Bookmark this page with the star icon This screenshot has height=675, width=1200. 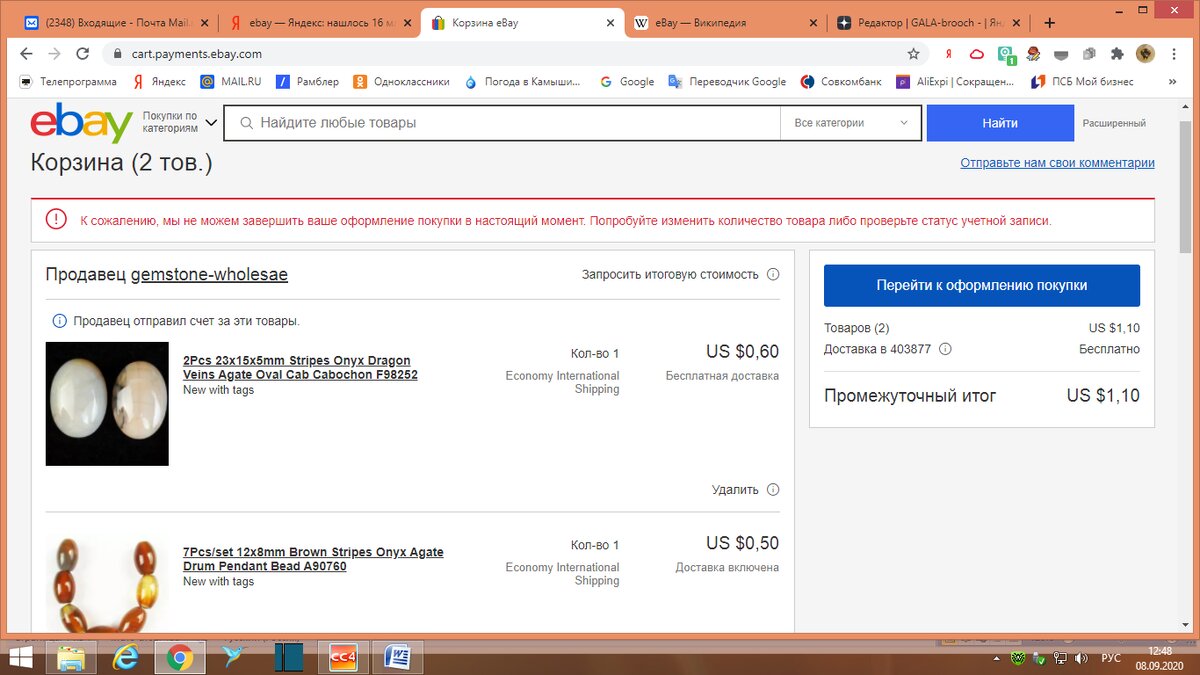click(x=913, y=54)
